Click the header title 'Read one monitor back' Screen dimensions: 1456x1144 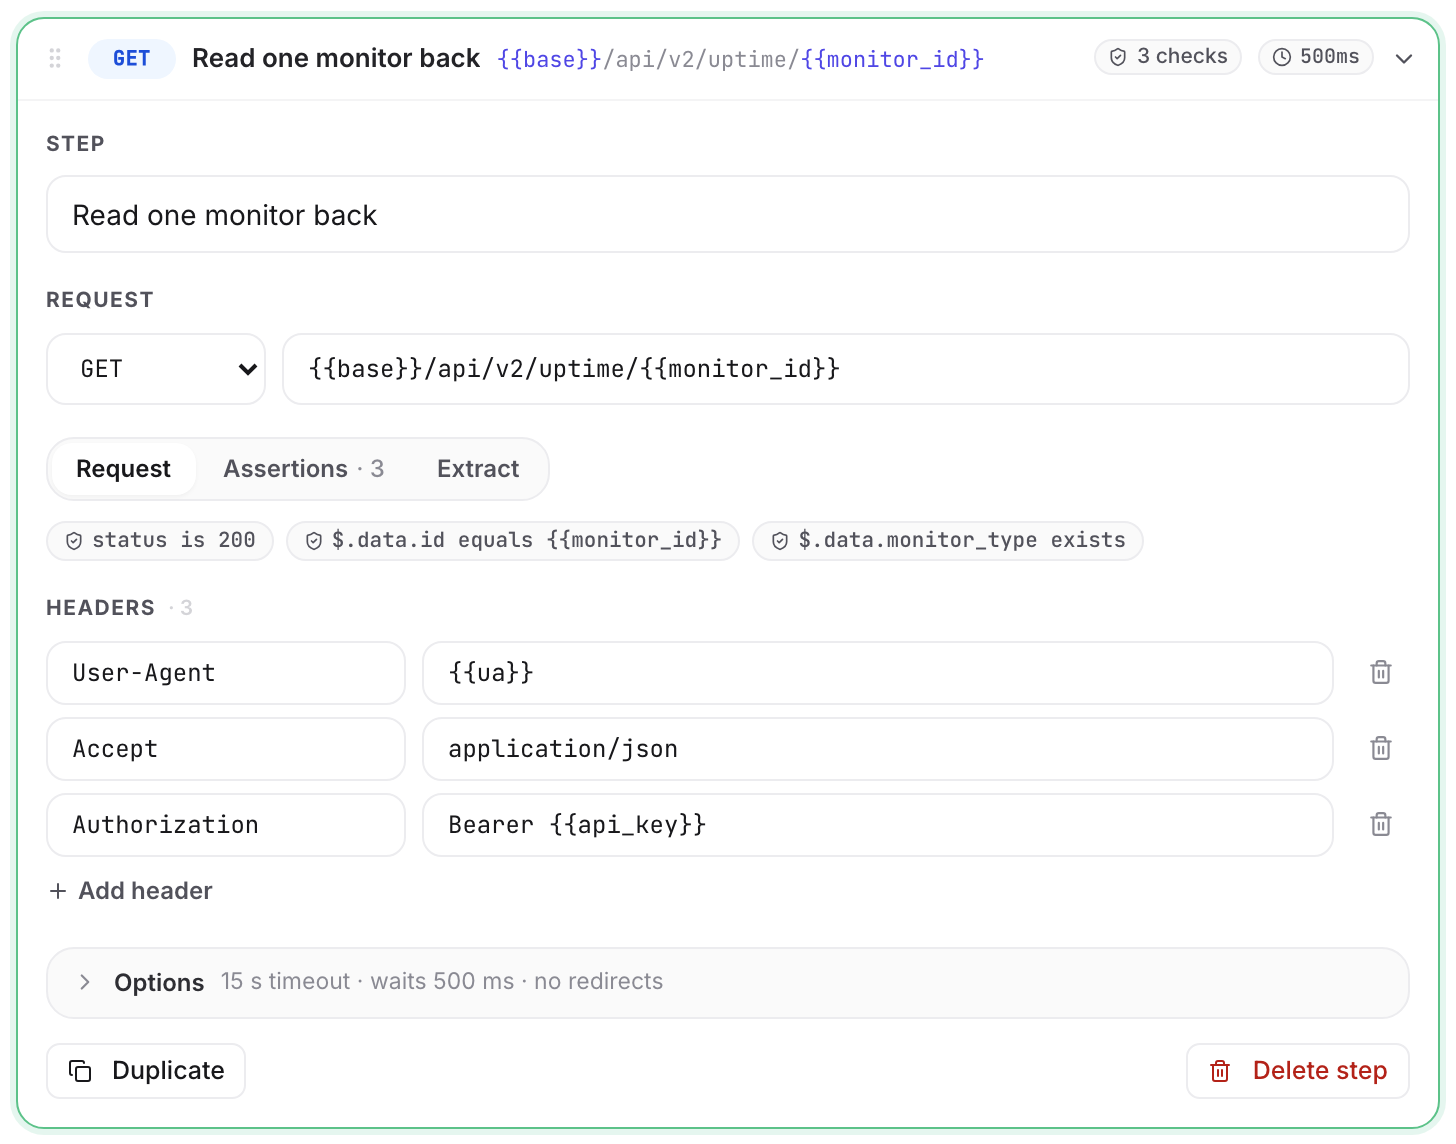coord(336,58)
